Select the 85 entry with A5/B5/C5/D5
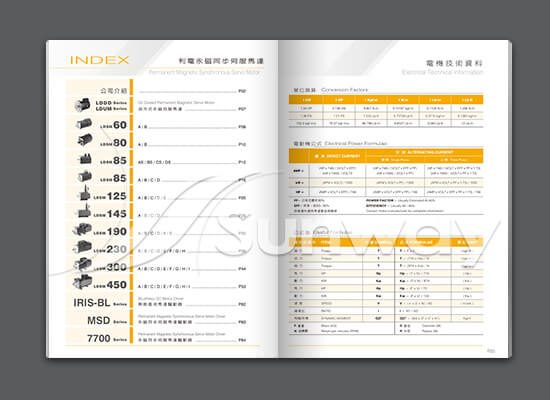The height and width of the screenshot is (400, 550). 120,161
